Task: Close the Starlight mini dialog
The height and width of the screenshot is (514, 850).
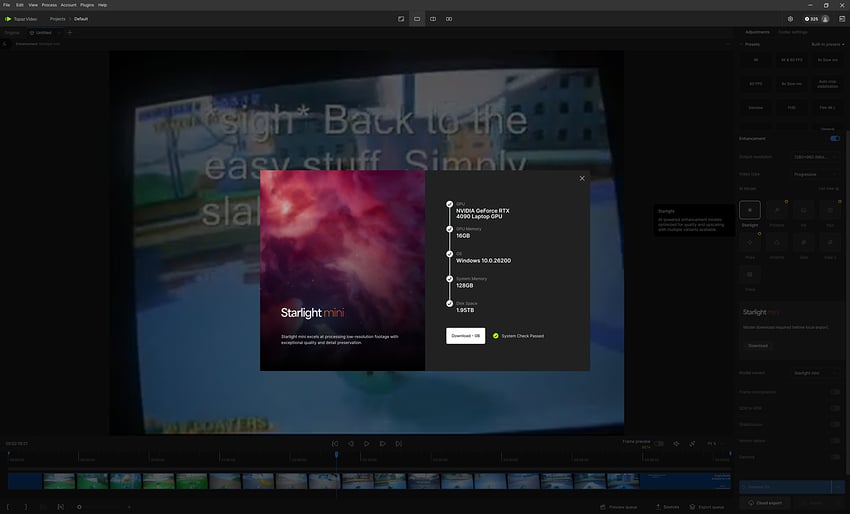Action: 582,178
